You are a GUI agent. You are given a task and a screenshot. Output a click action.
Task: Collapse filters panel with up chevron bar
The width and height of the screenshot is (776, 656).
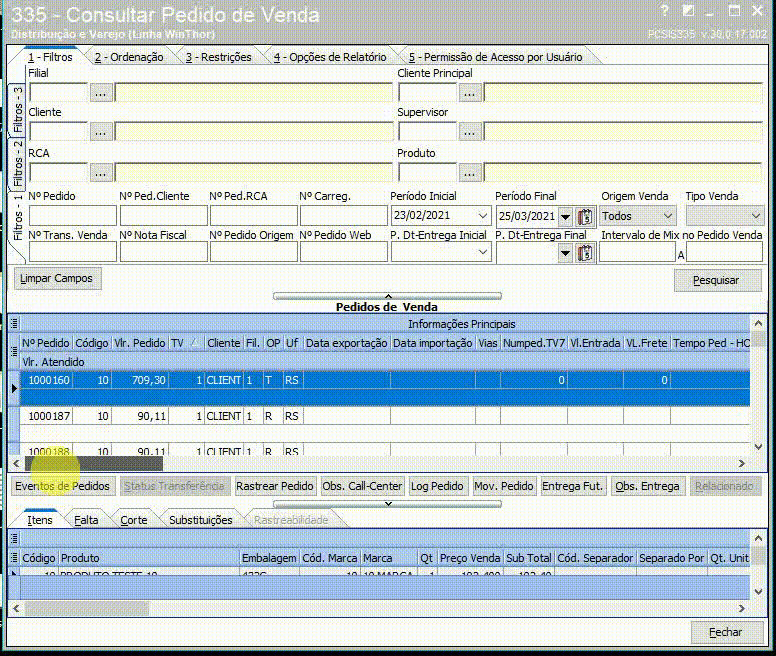pyautogui.click(x=387, y=296)
